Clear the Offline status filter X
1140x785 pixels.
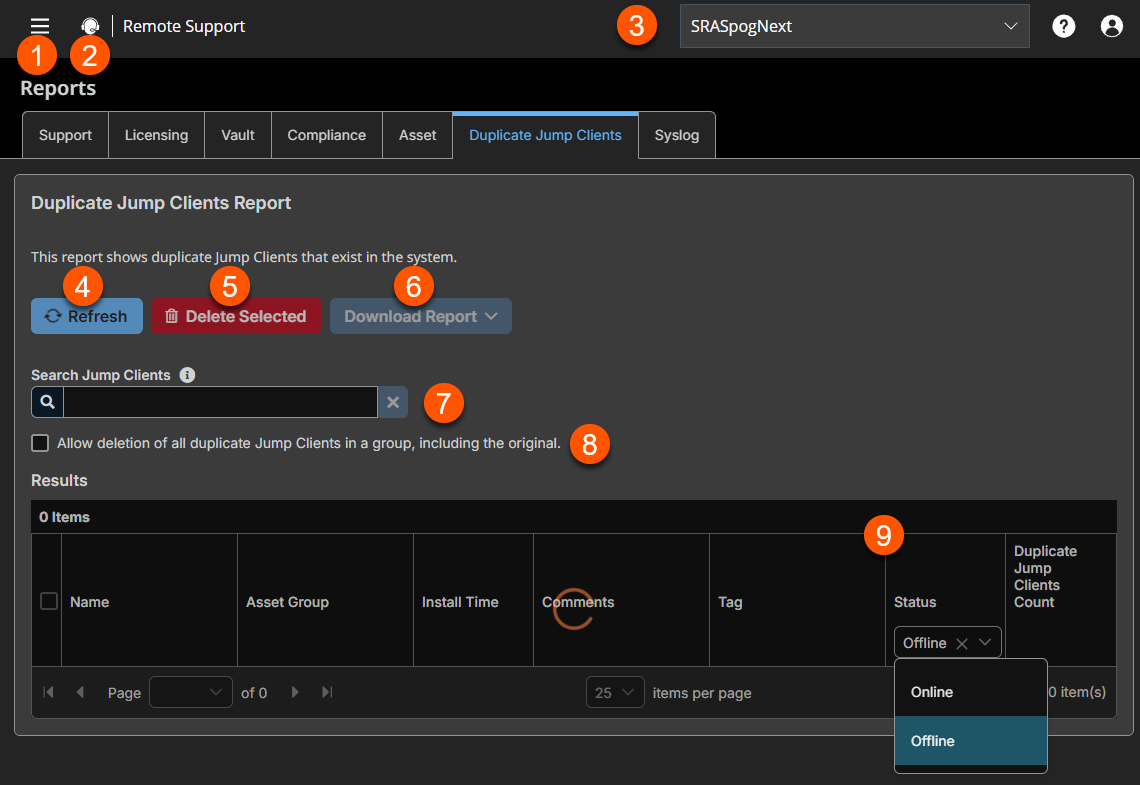point(962,643)
